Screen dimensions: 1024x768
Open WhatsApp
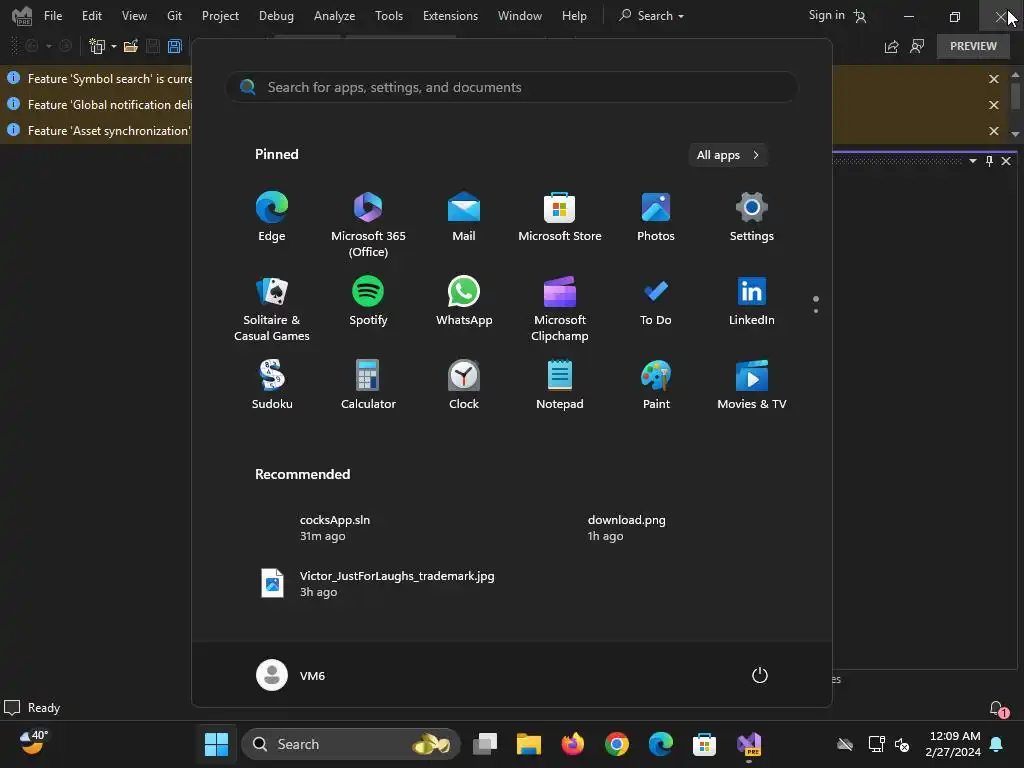click(x=464, y=301)
